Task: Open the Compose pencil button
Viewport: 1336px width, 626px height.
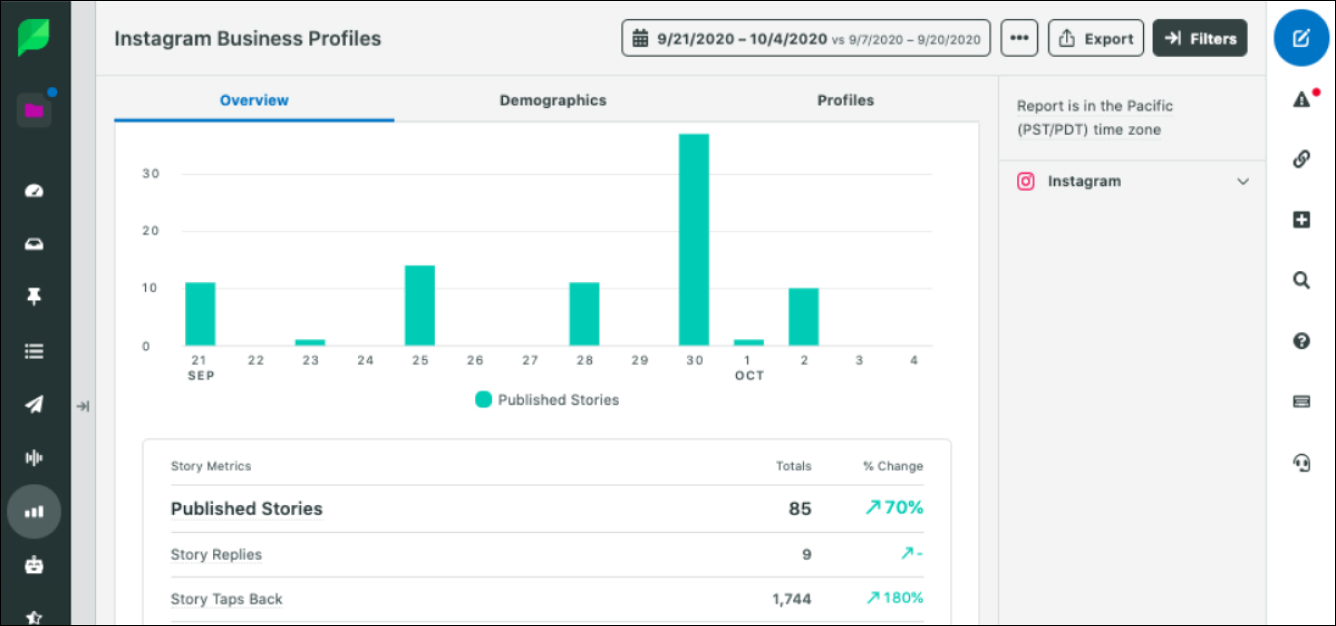Action: [1301, 39]
